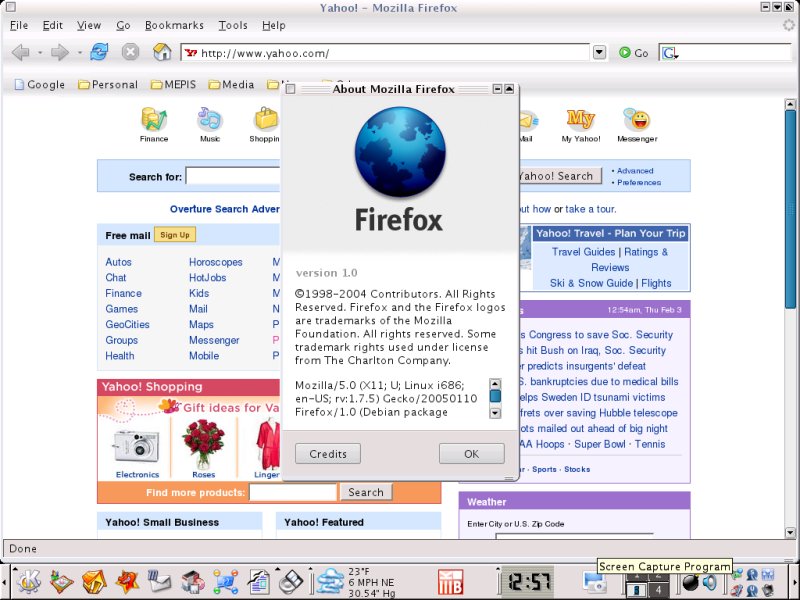Viewport: 800px width, 600px height.
Task: Open the Help menu
Action: 273,25
